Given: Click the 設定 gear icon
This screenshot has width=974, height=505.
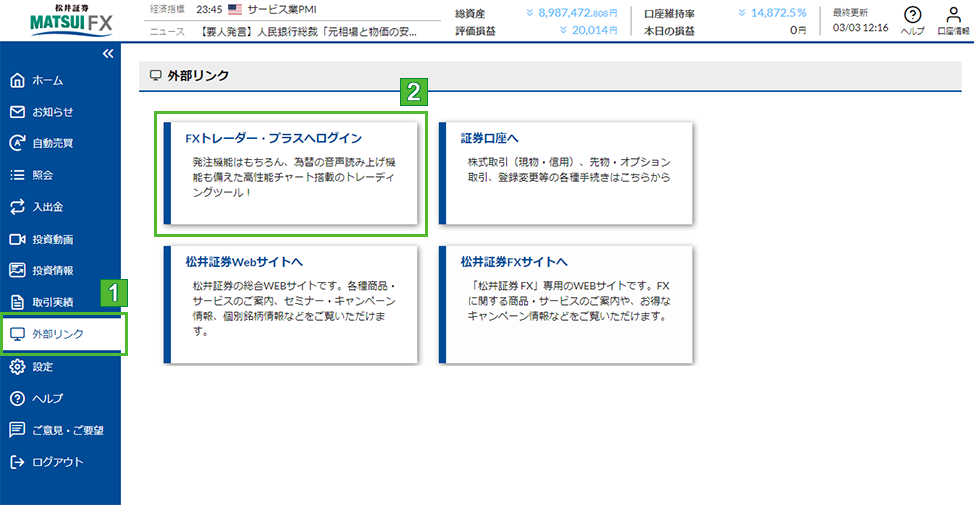Looking at the screenshot, I should tap(17, 366).
